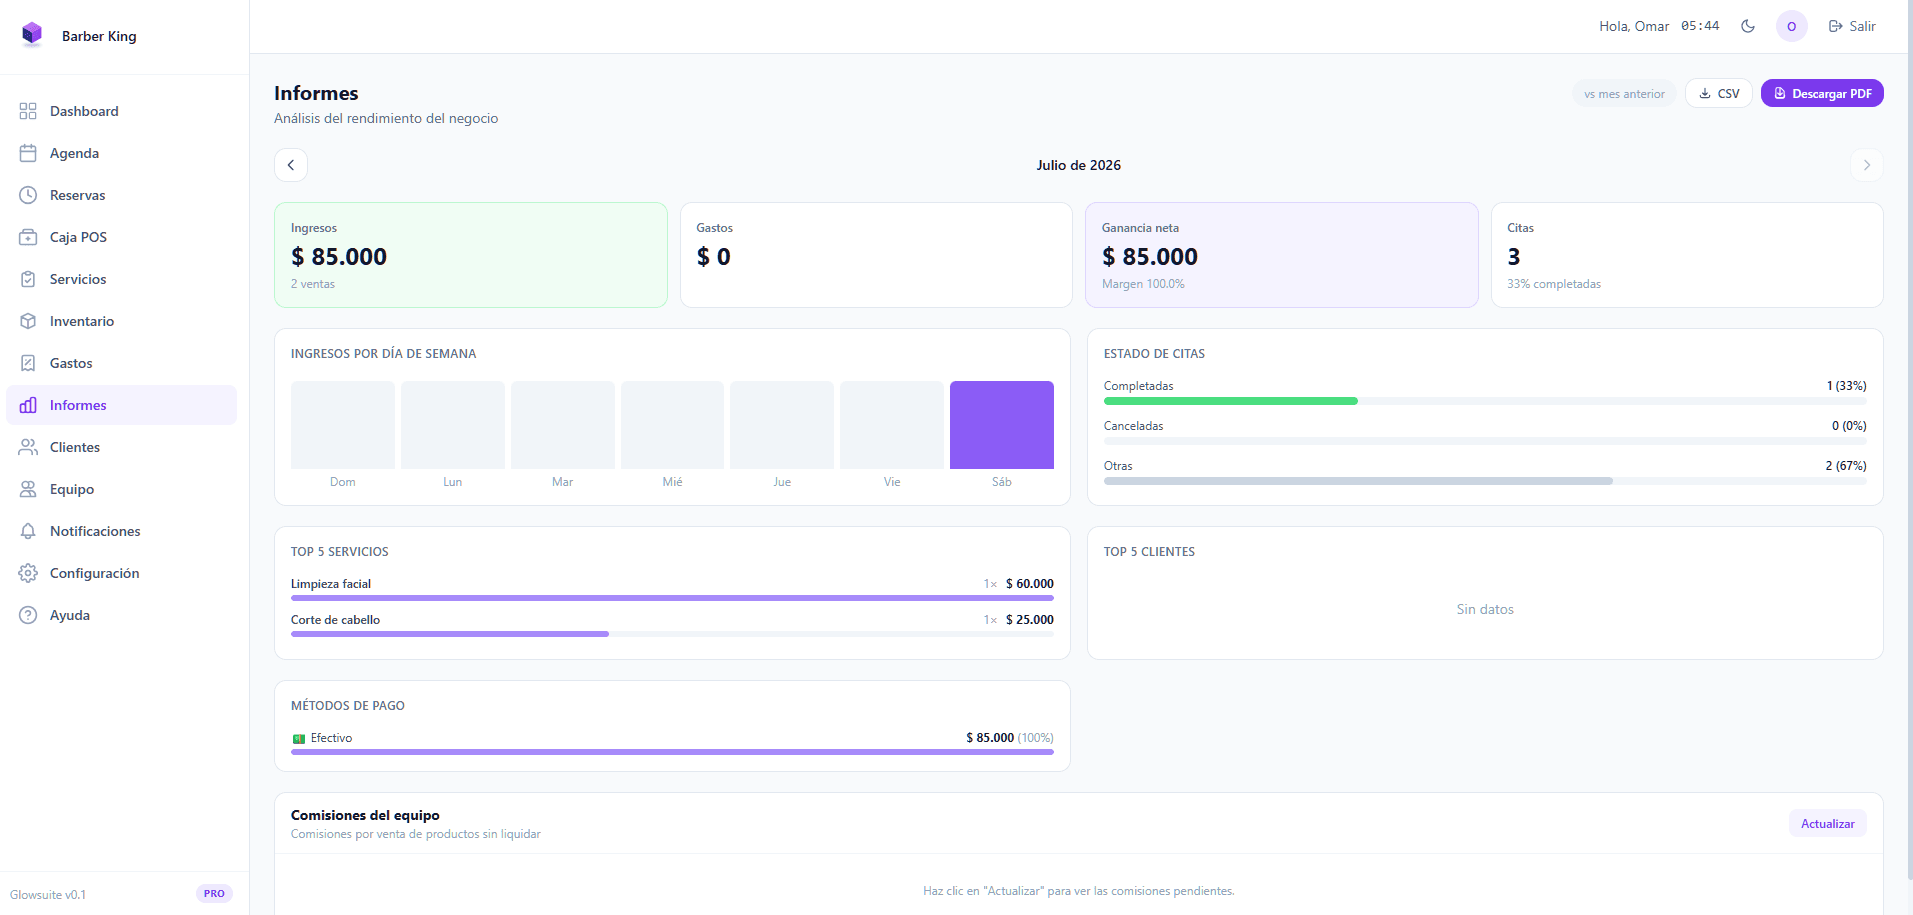The height and width of the screenshot is (915, 1913).
Task: Select the Ayuda menu item
Action: (121, 615)
